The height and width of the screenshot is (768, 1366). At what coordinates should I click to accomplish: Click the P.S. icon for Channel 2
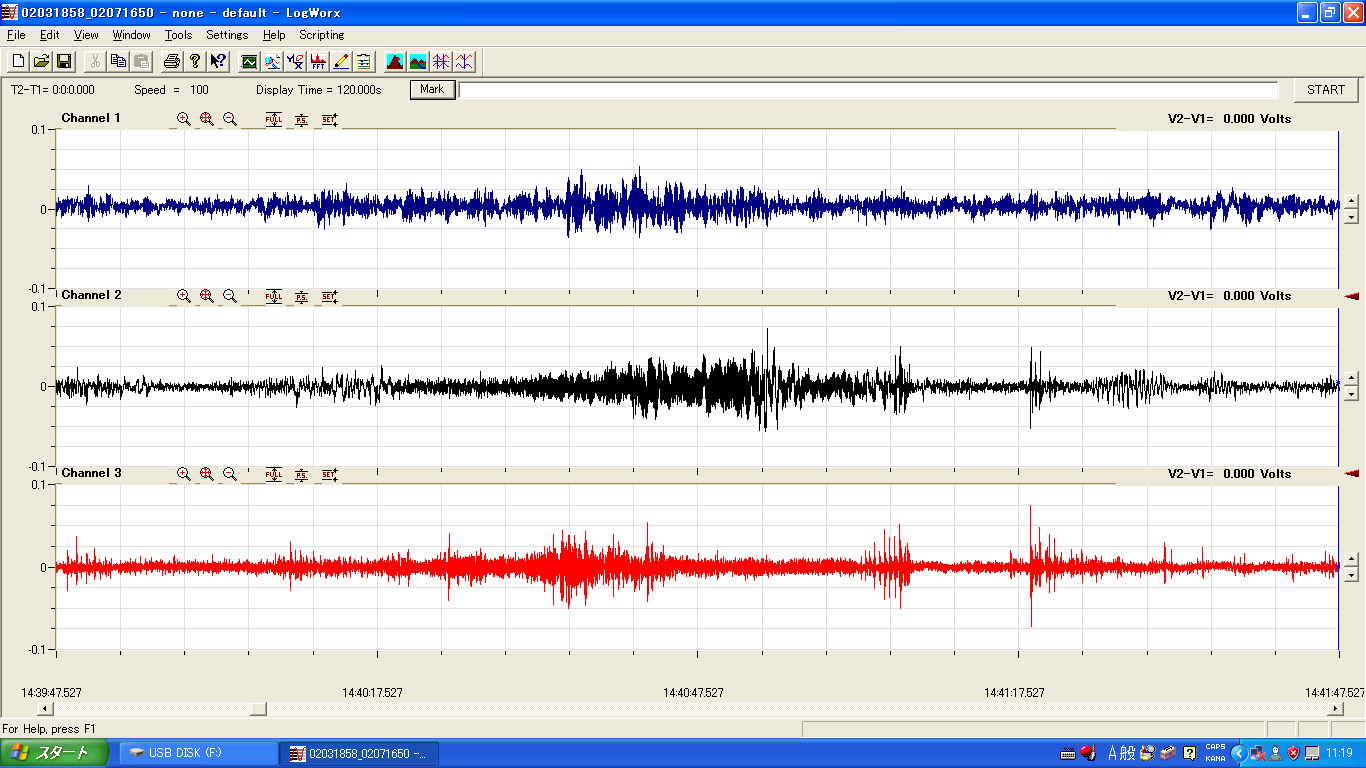pos(301,296)
